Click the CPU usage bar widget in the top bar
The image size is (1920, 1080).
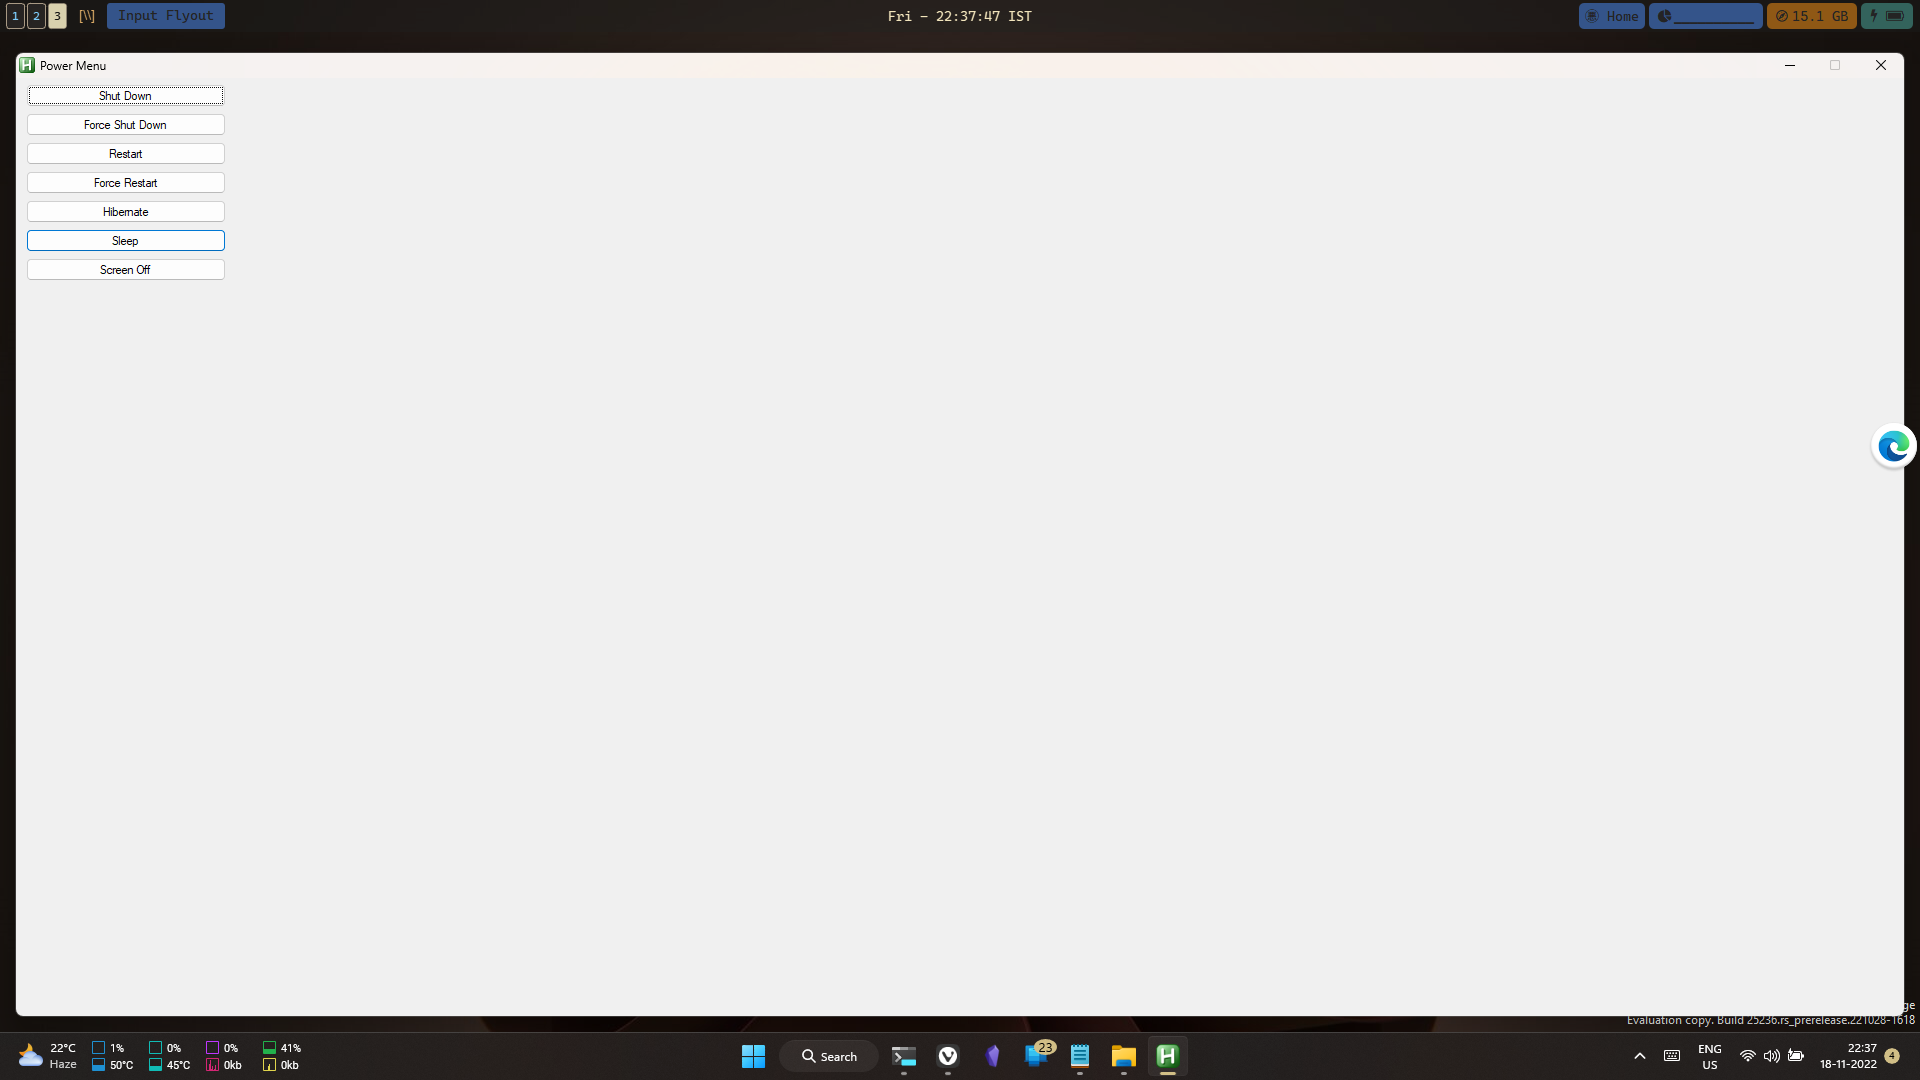click(1705, 16)
